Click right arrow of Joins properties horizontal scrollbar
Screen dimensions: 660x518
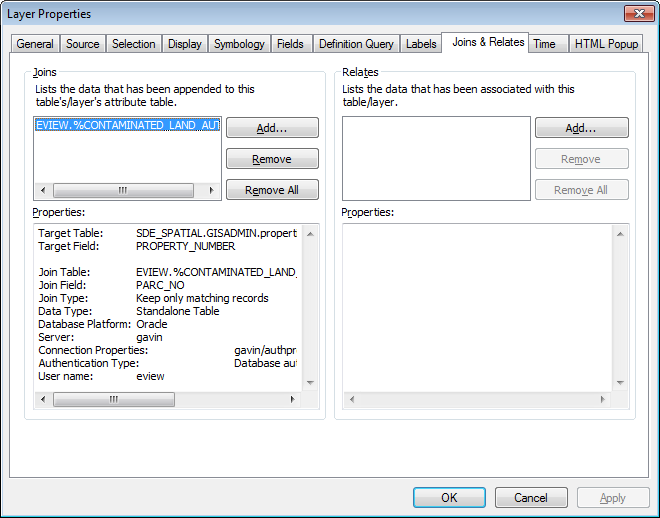click(x=293, y=399)
